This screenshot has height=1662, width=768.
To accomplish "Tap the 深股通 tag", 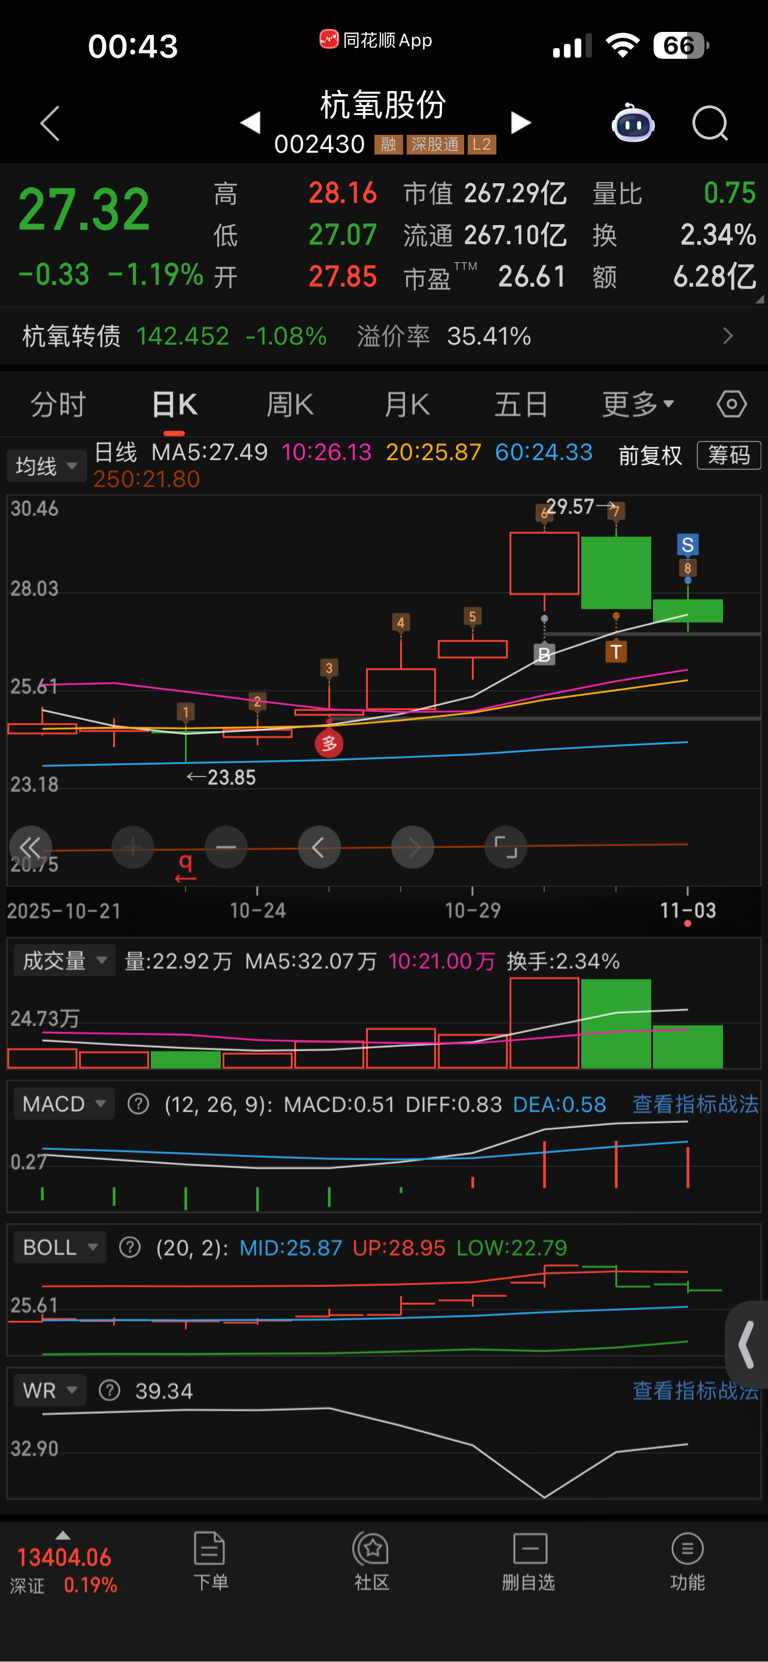I will point(435,144).
